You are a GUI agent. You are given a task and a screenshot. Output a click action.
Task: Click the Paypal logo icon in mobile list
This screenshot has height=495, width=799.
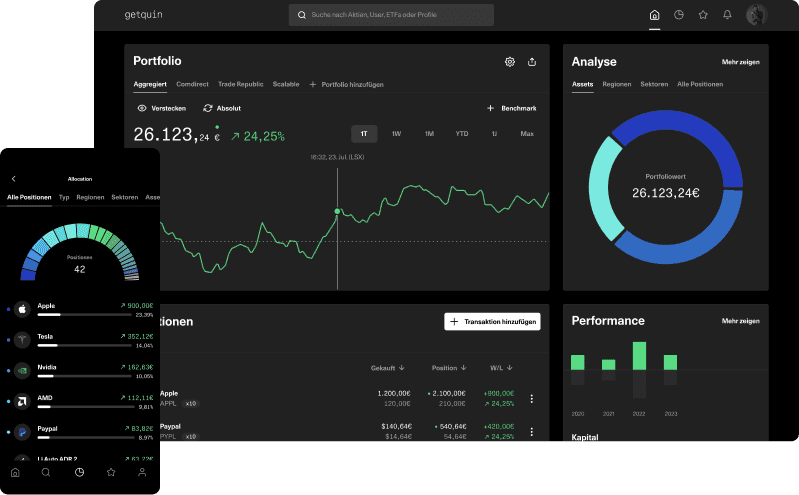tap(22, 432)
